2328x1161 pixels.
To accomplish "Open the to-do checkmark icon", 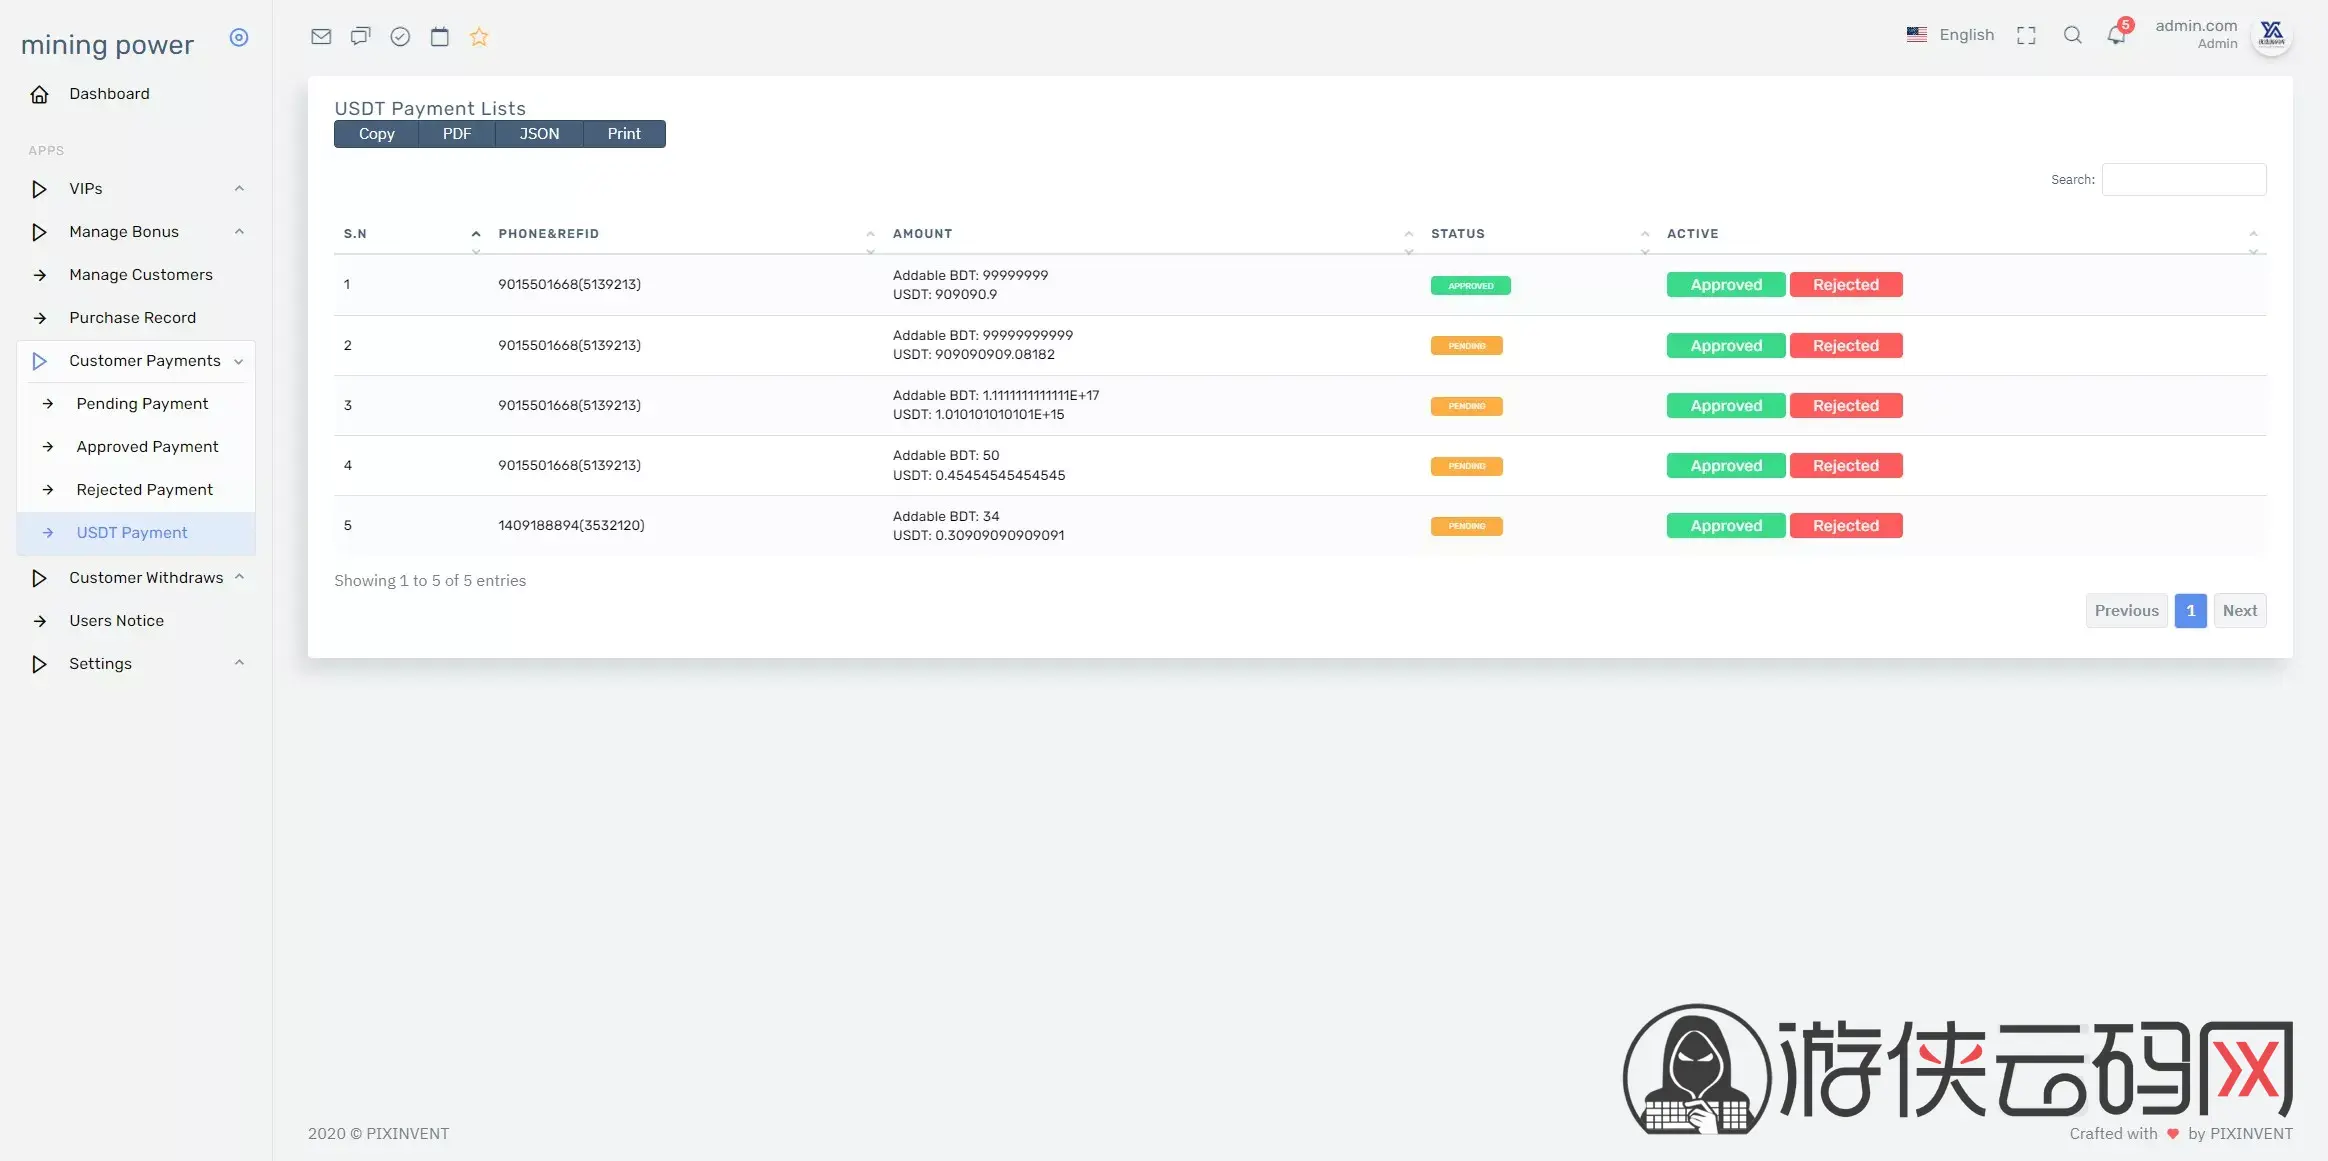I will (400, 37).
